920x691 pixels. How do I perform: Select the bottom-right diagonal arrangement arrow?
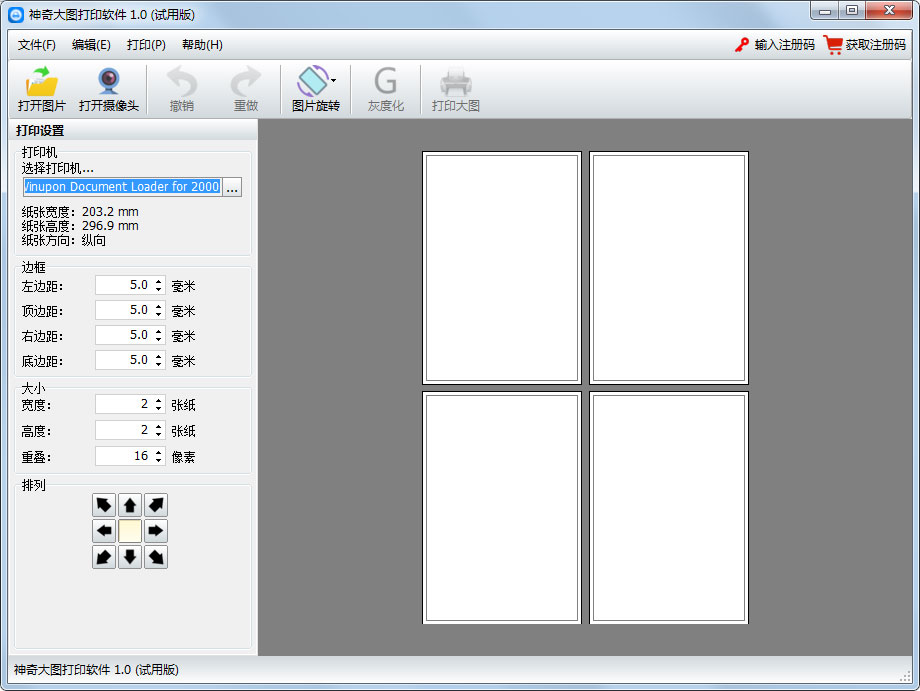[156, 557]
